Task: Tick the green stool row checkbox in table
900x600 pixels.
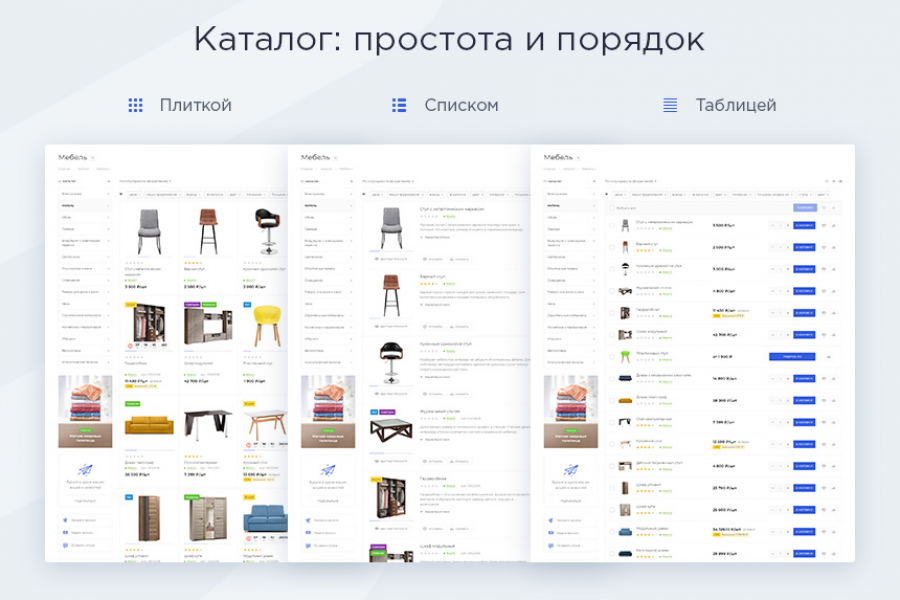Action: [x=612, y=357]
